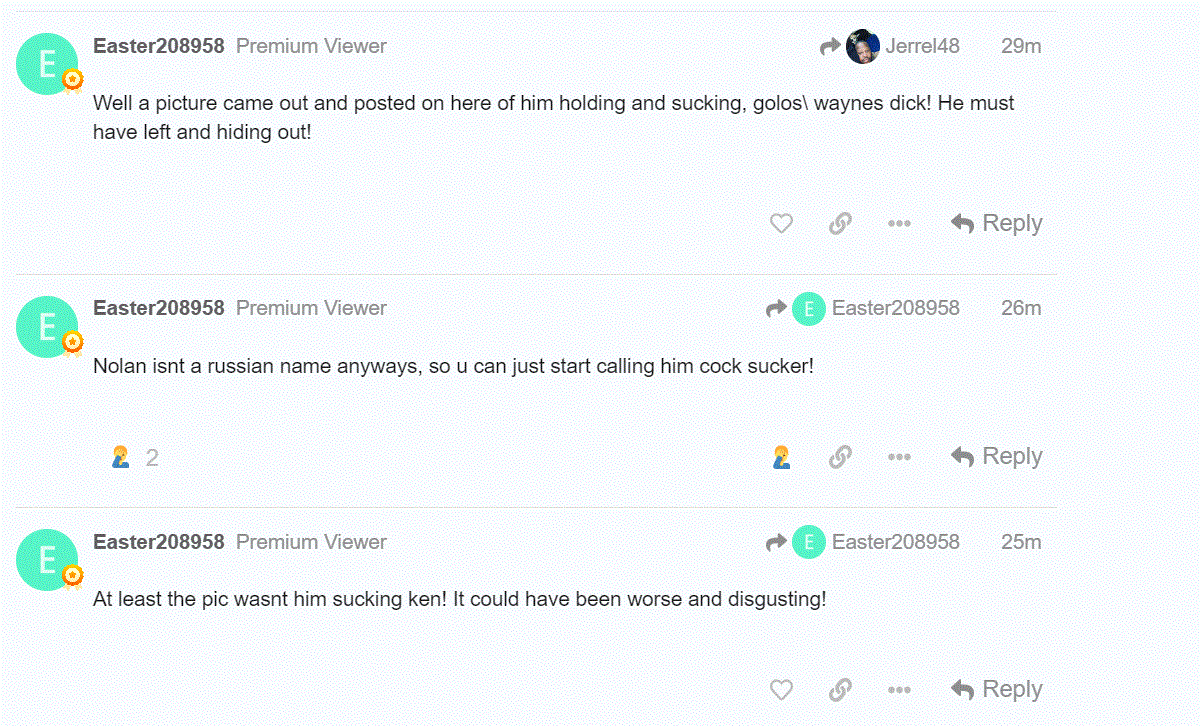This screenshot has width=1201, height=726.
Task: Reply to the 26m comment
Action: 997,457
